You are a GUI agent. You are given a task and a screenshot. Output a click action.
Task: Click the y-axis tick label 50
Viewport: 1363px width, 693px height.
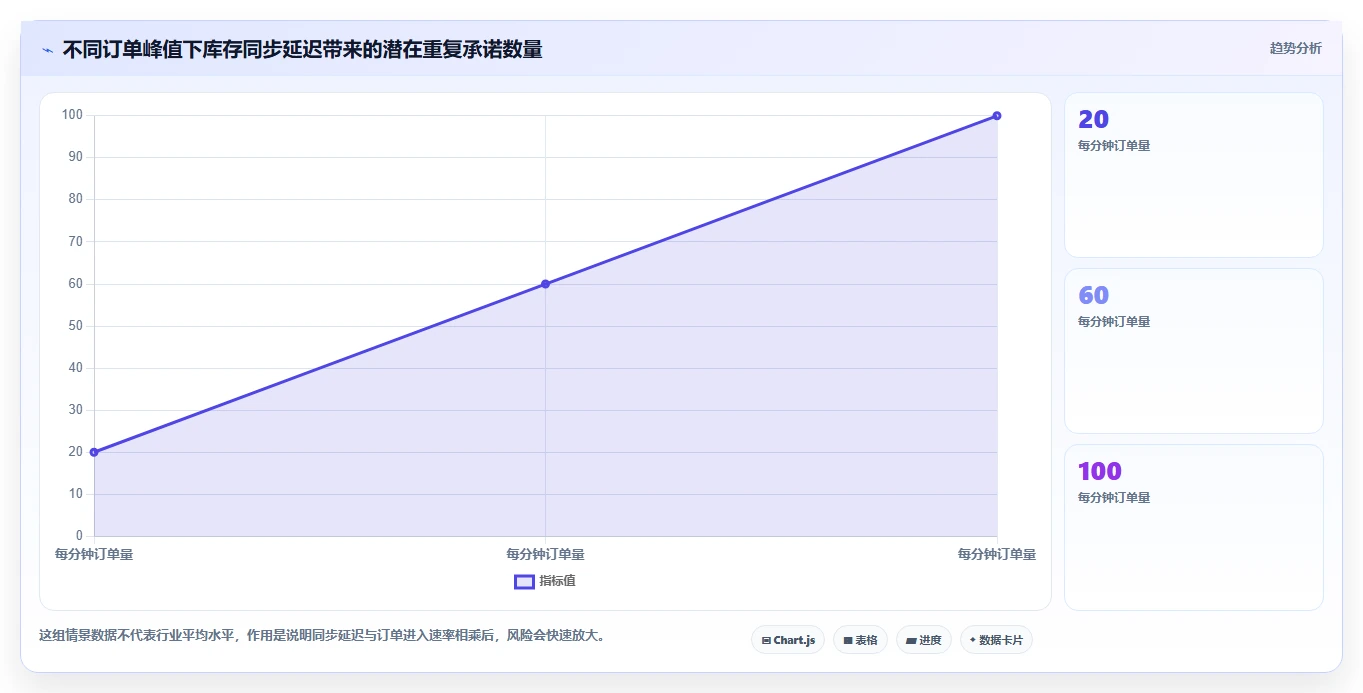(x=76, y=326)
